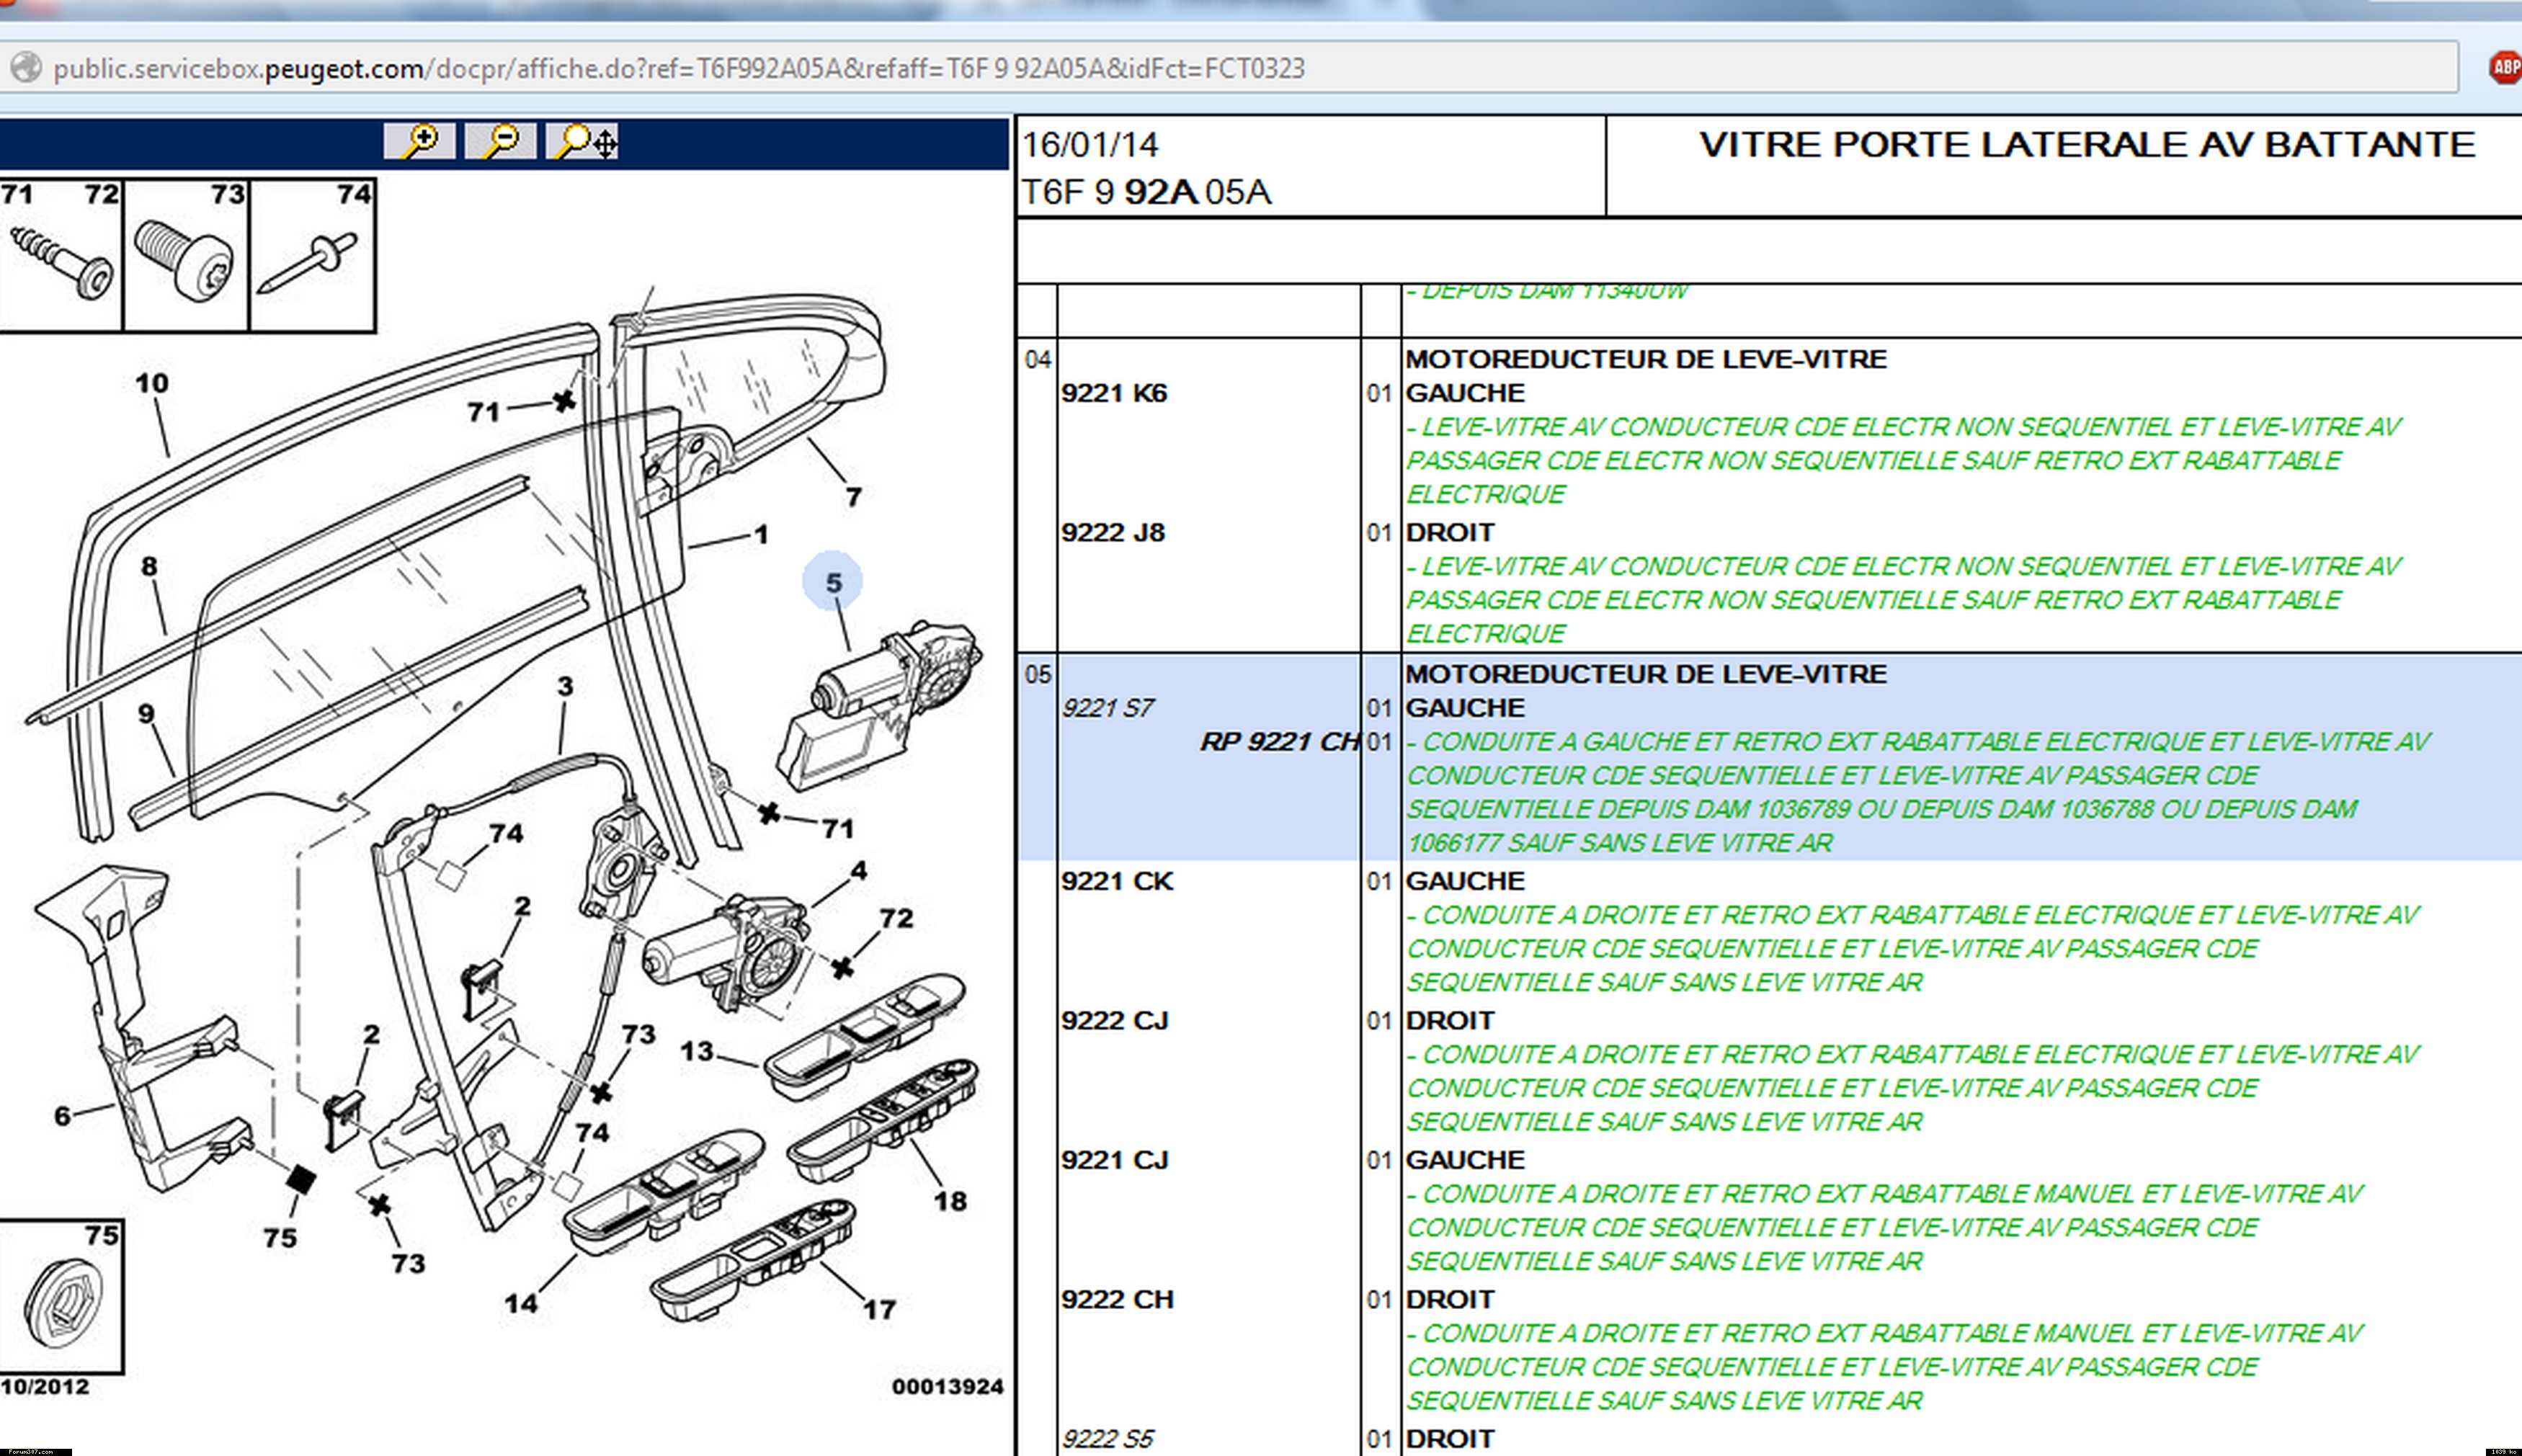Image resolution: width=2522 pixels, height=1456 pixels.
Task: Click part reference 9221 K6
Action: (1114, 393)
